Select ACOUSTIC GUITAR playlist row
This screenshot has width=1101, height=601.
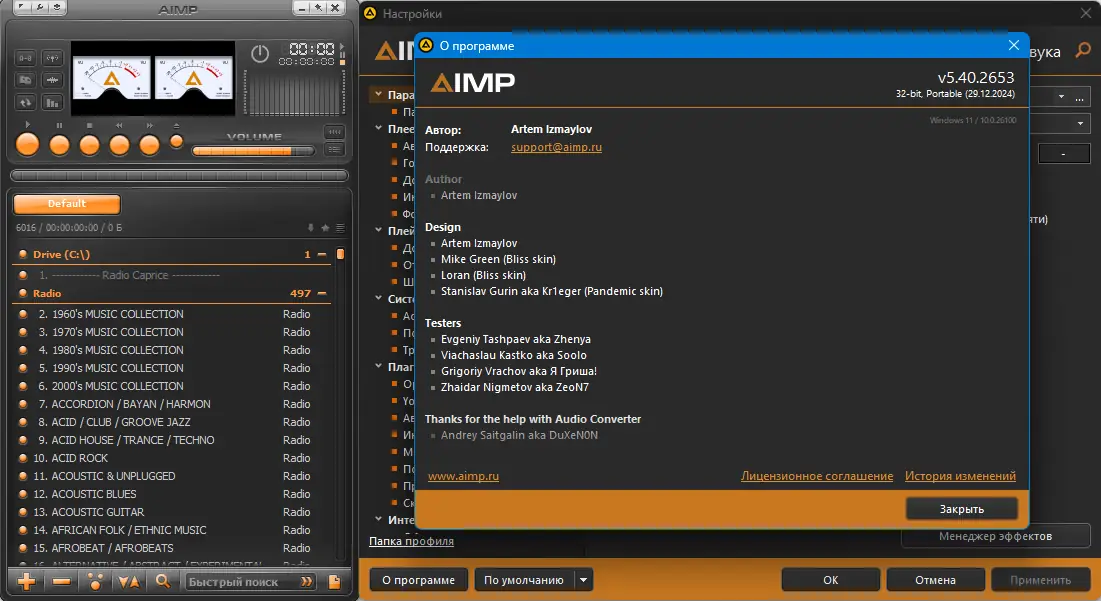pos(173,512)
